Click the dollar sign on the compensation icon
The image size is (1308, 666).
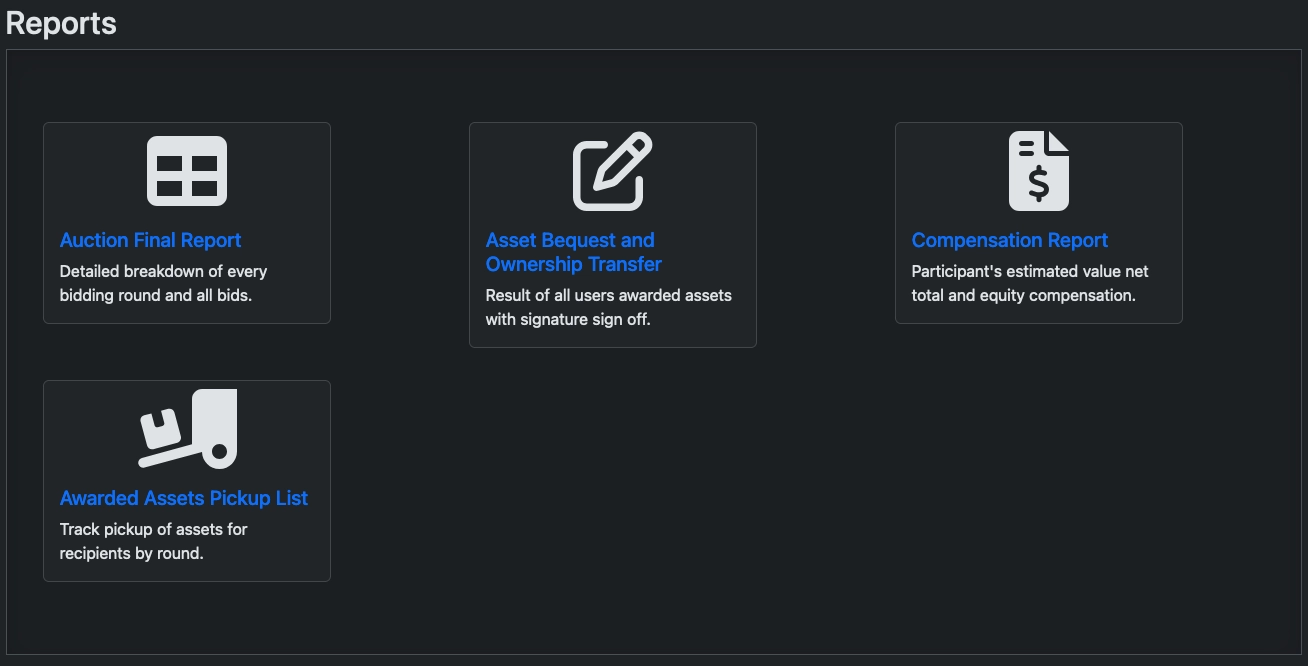pyautogui.click(x=1038, y=183)
